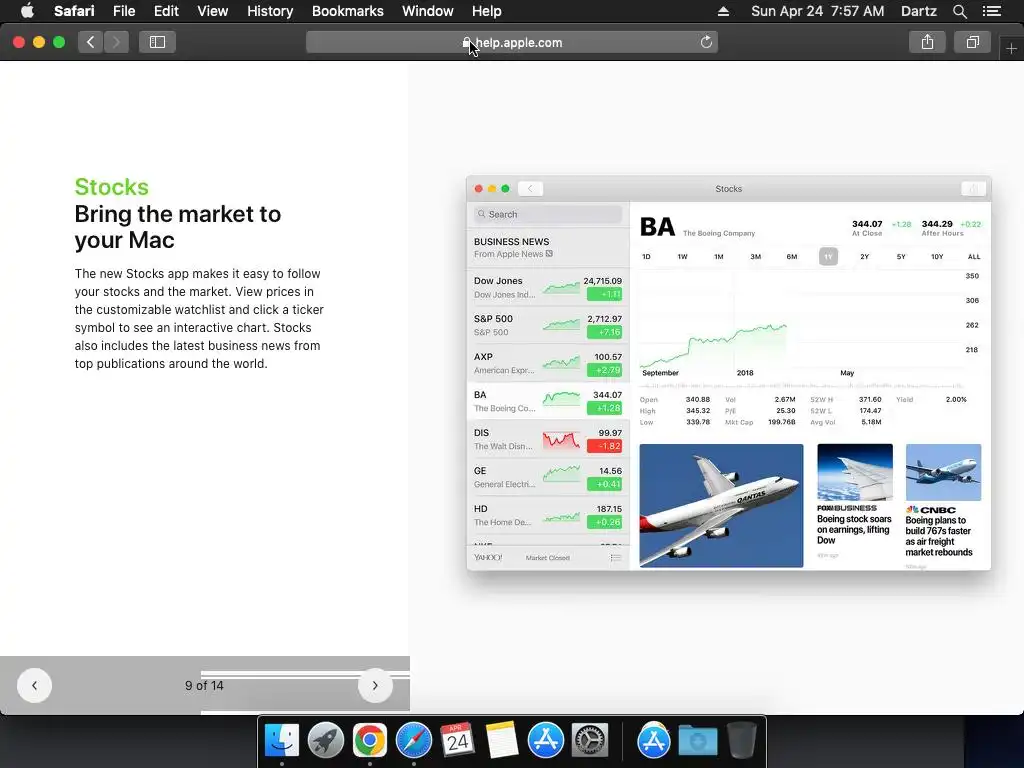This screenshot has width=1024, height=768.
Task: Click the watchlist edit list icon
Action: [615, 558]
